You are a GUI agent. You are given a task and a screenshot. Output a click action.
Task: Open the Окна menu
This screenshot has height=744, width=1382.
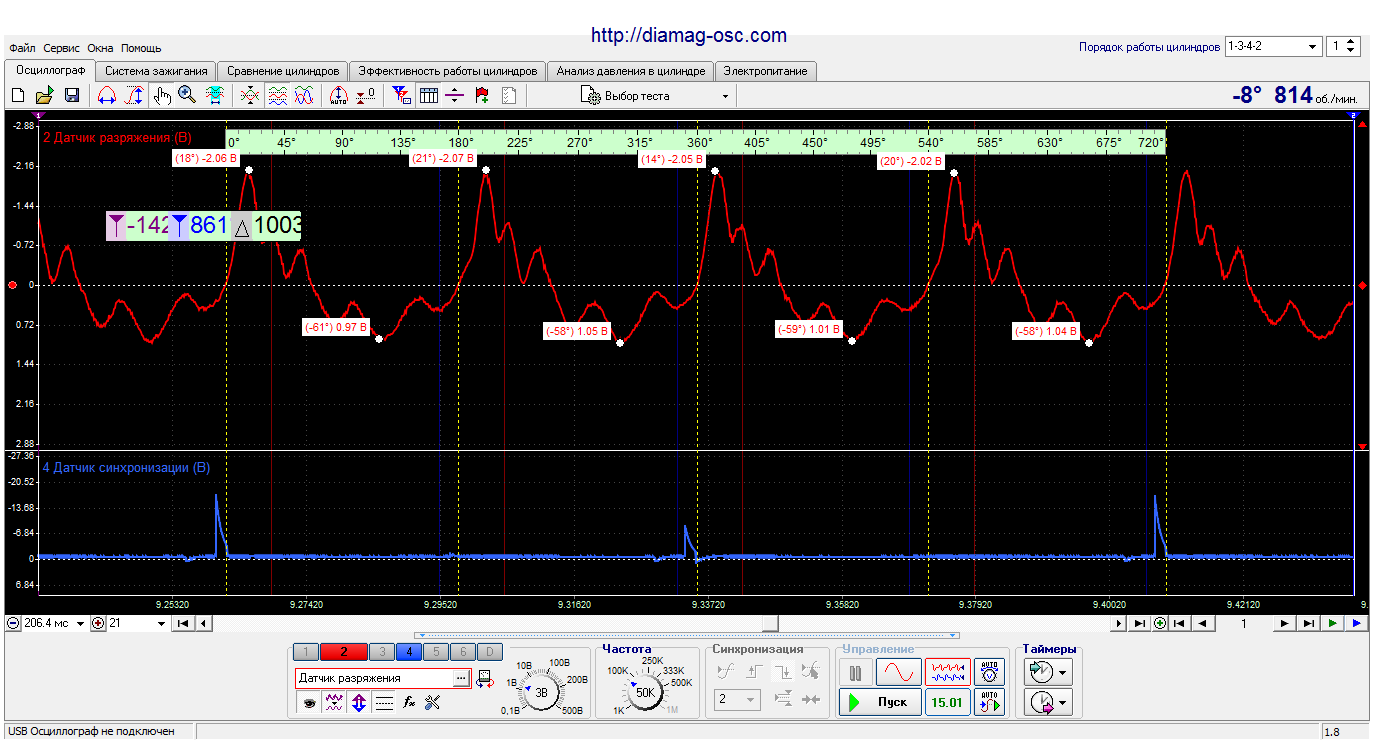click(x=100, y=48)
